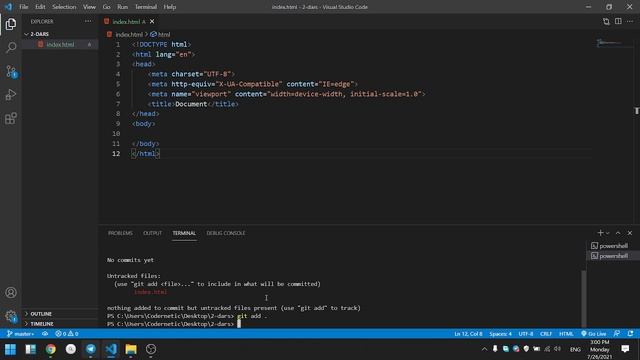Screen dimensions: 640x360
Task: Open File Explorer from the taskbar
Action: coord(131,349)
